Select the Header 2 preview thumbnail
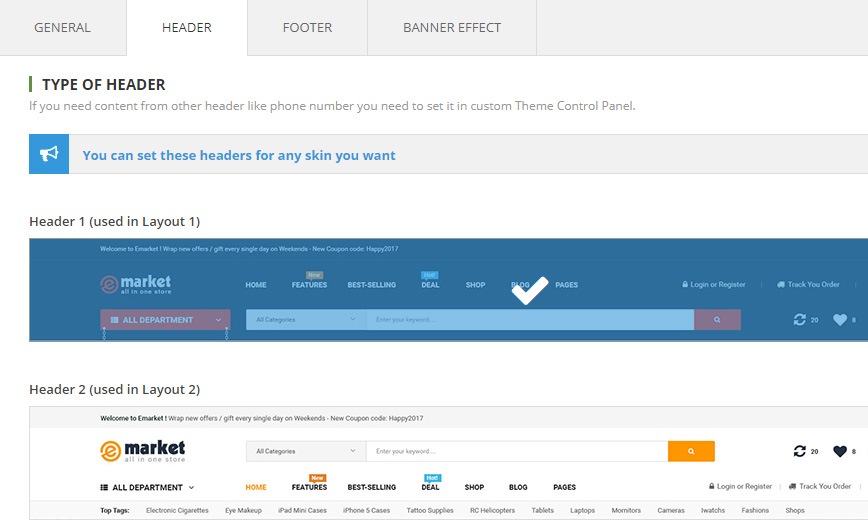Screen dimensions: 868x528 448,463
